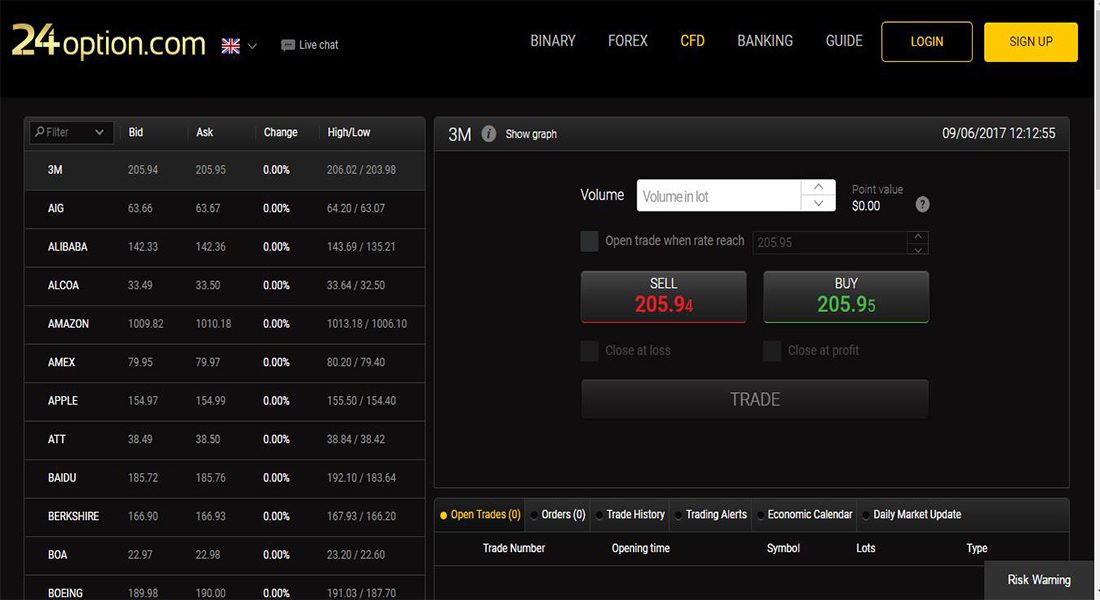The width and height of the screenshot is (1100, 600).
Task: Click the SIGN UP button
Action: [1031, 41]
